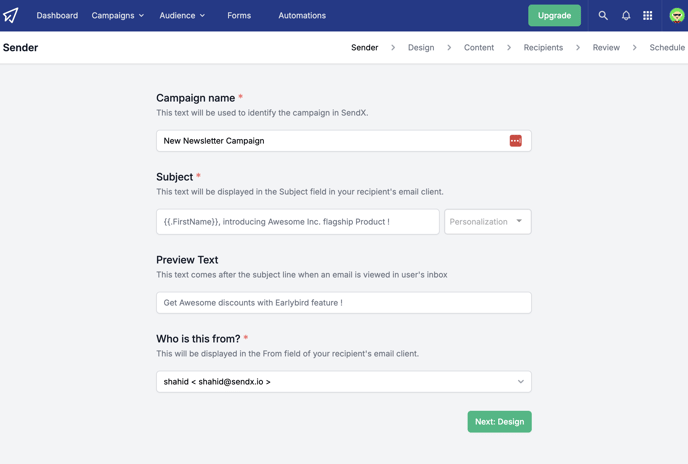Open the Personalization dropdown
This screenshot has height=464, width=688.
(487, 222)
